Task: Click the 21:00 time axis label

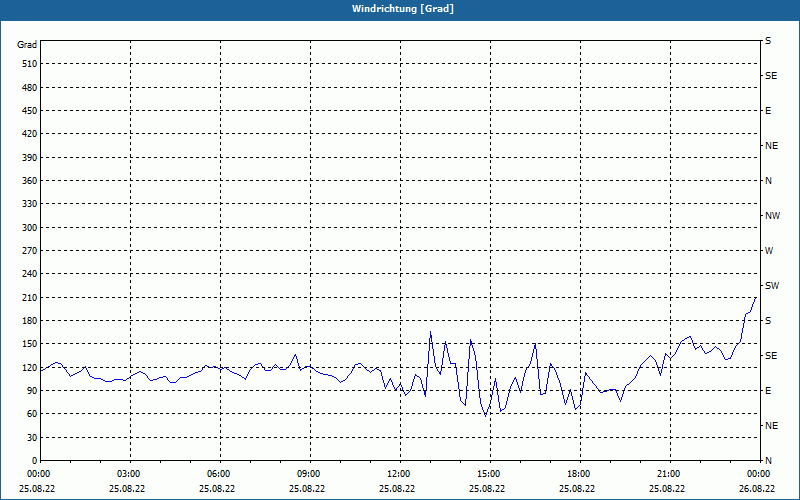Action: pyautogui.click(x=670, y=473)
